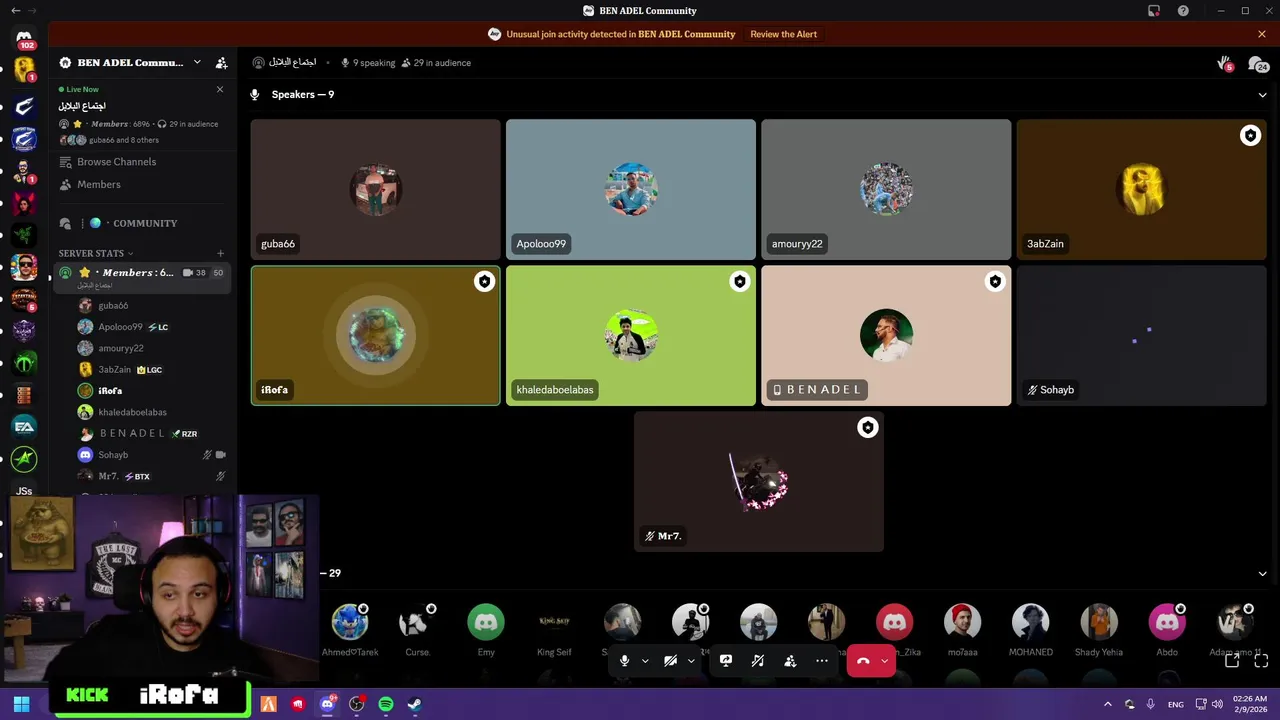Open Discord direct messages home icon
Image resolution: width=1280 pixels, height=720 pixels.
(x=24, y=37)
